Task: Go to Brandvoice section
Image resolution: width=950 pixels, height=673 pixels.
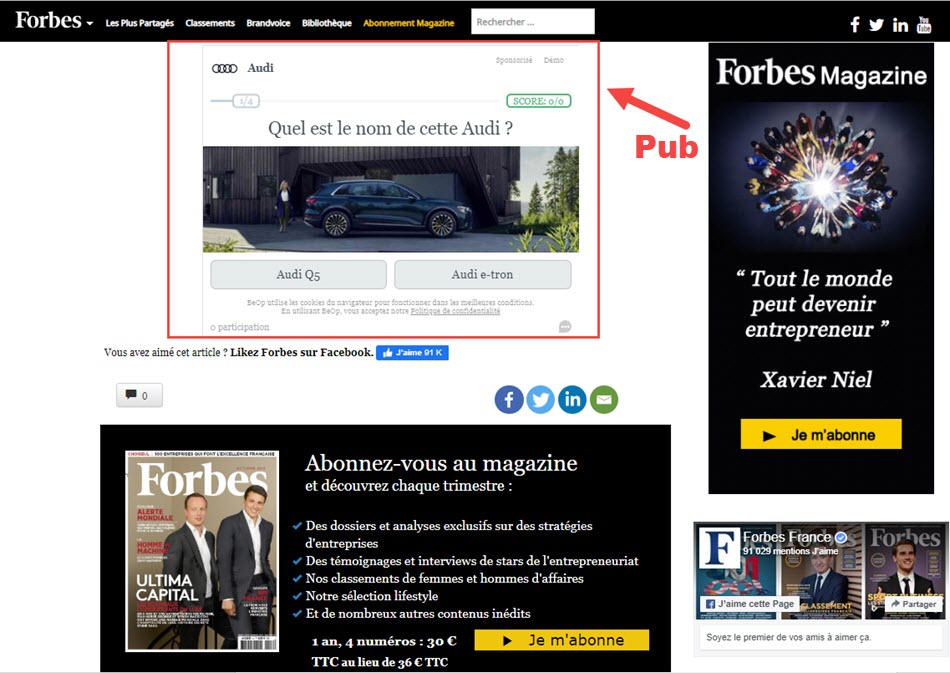Action: [268, 23]
